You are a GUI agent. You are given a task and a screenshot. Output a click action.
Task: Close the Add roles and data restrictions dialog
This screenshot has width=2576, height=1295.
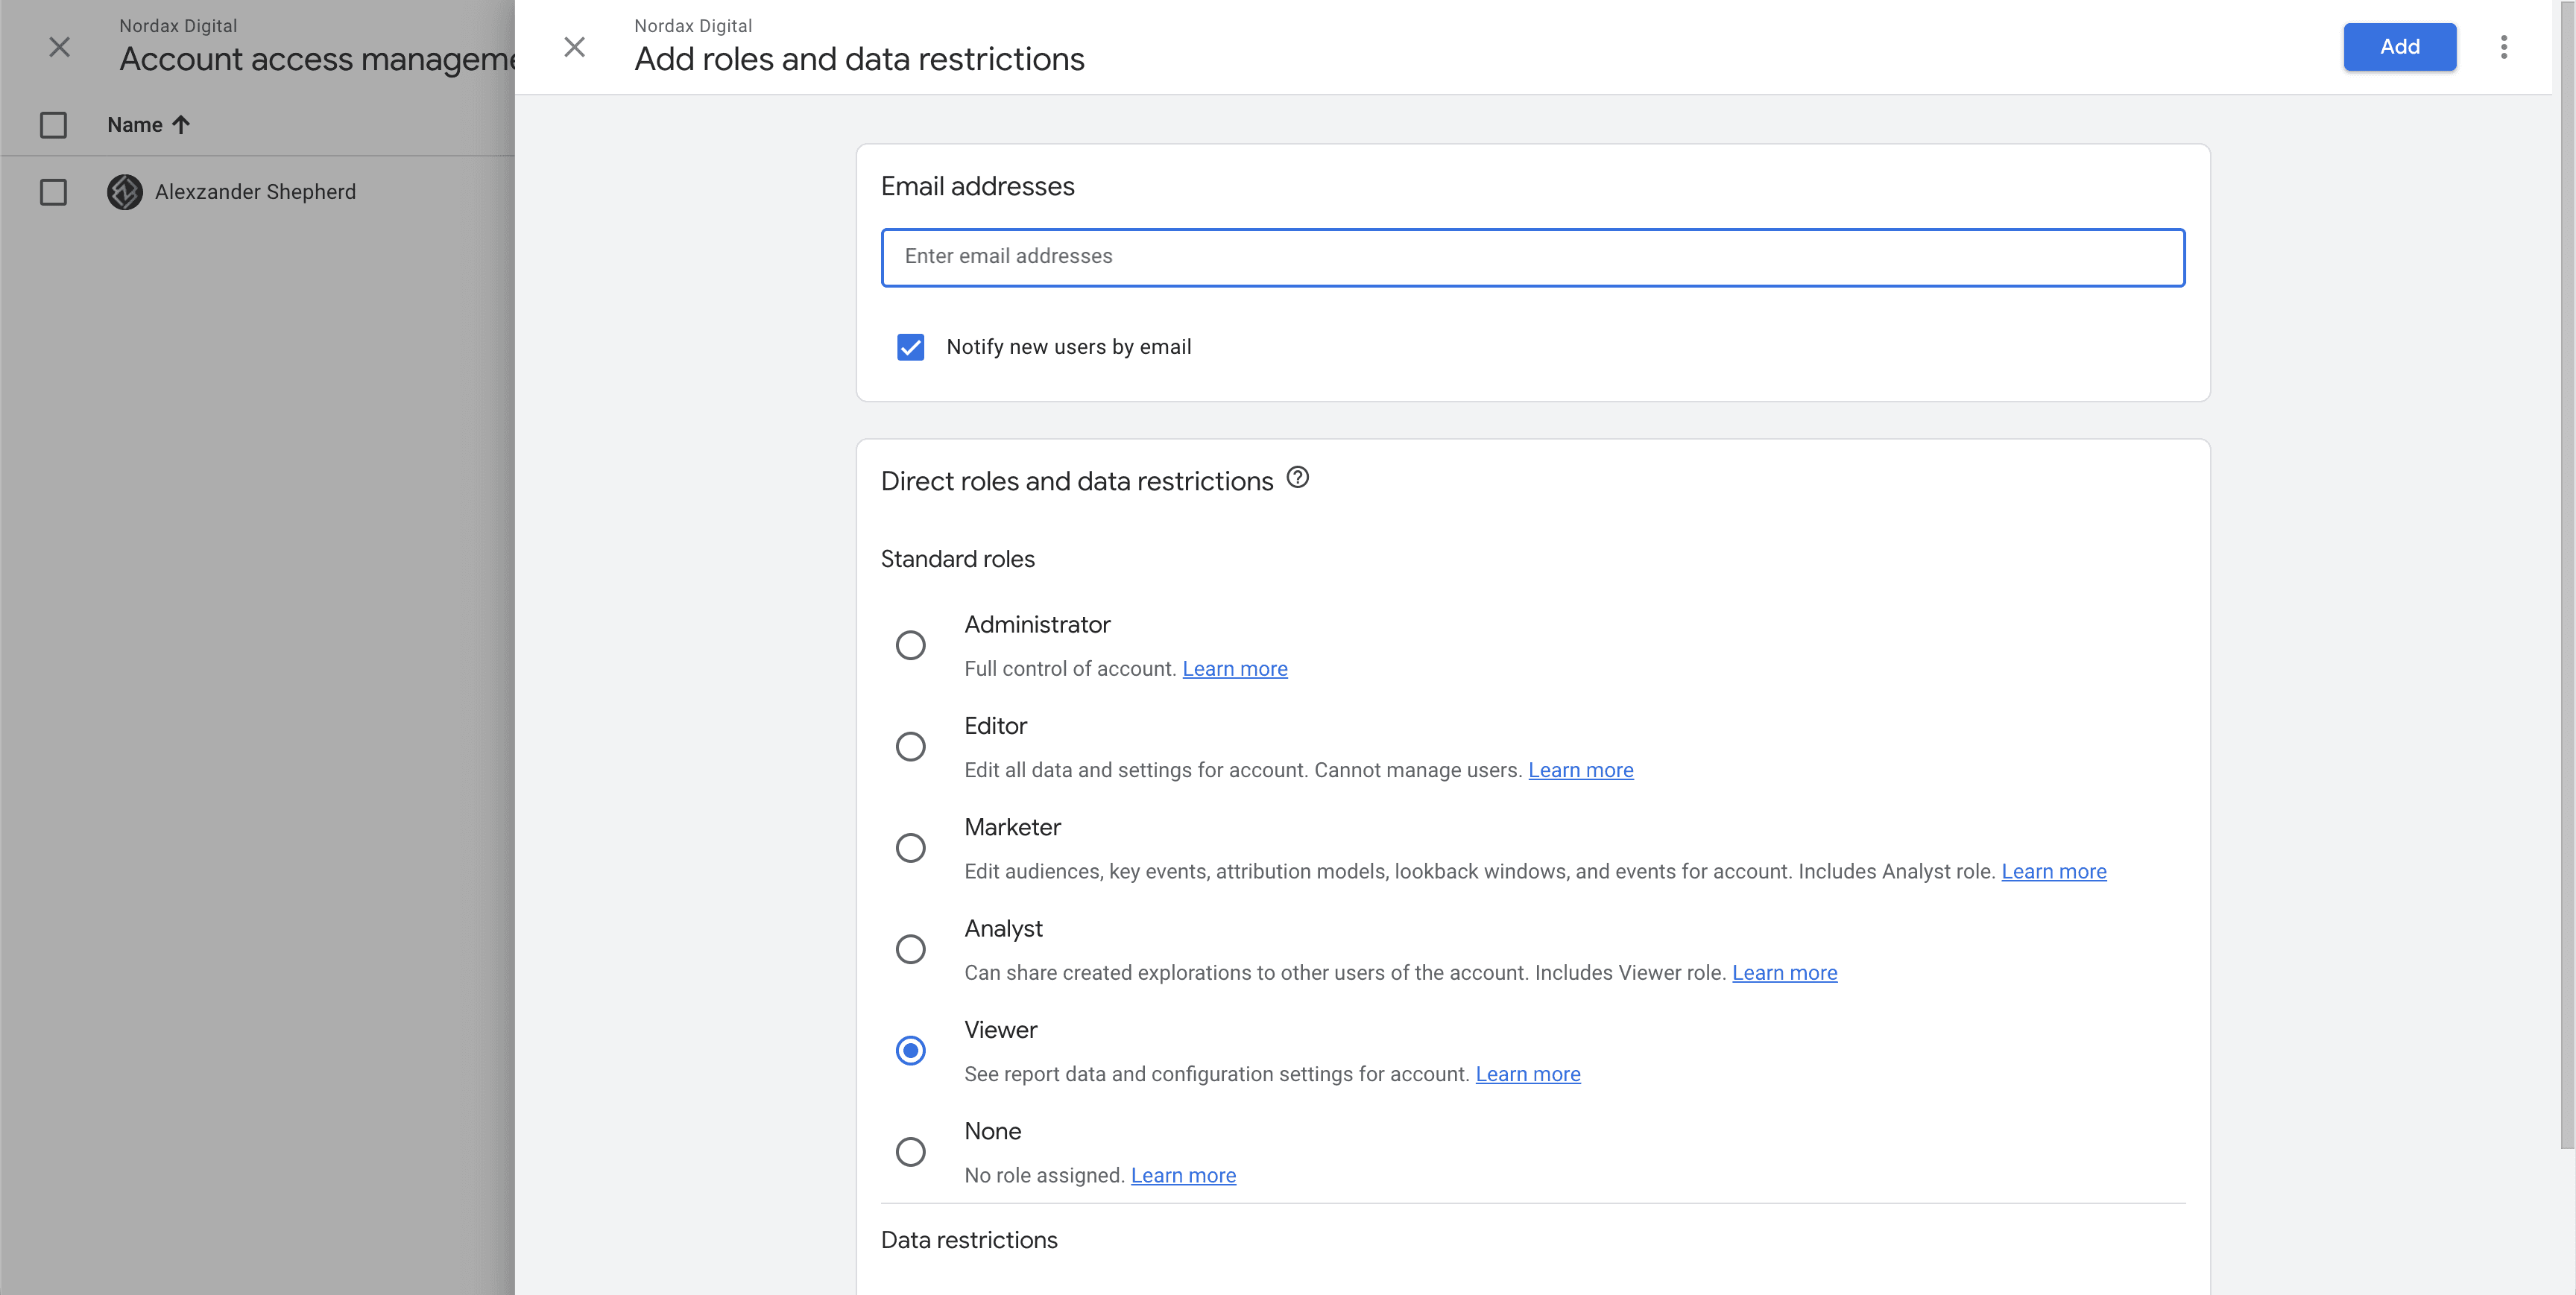[575, 47]
